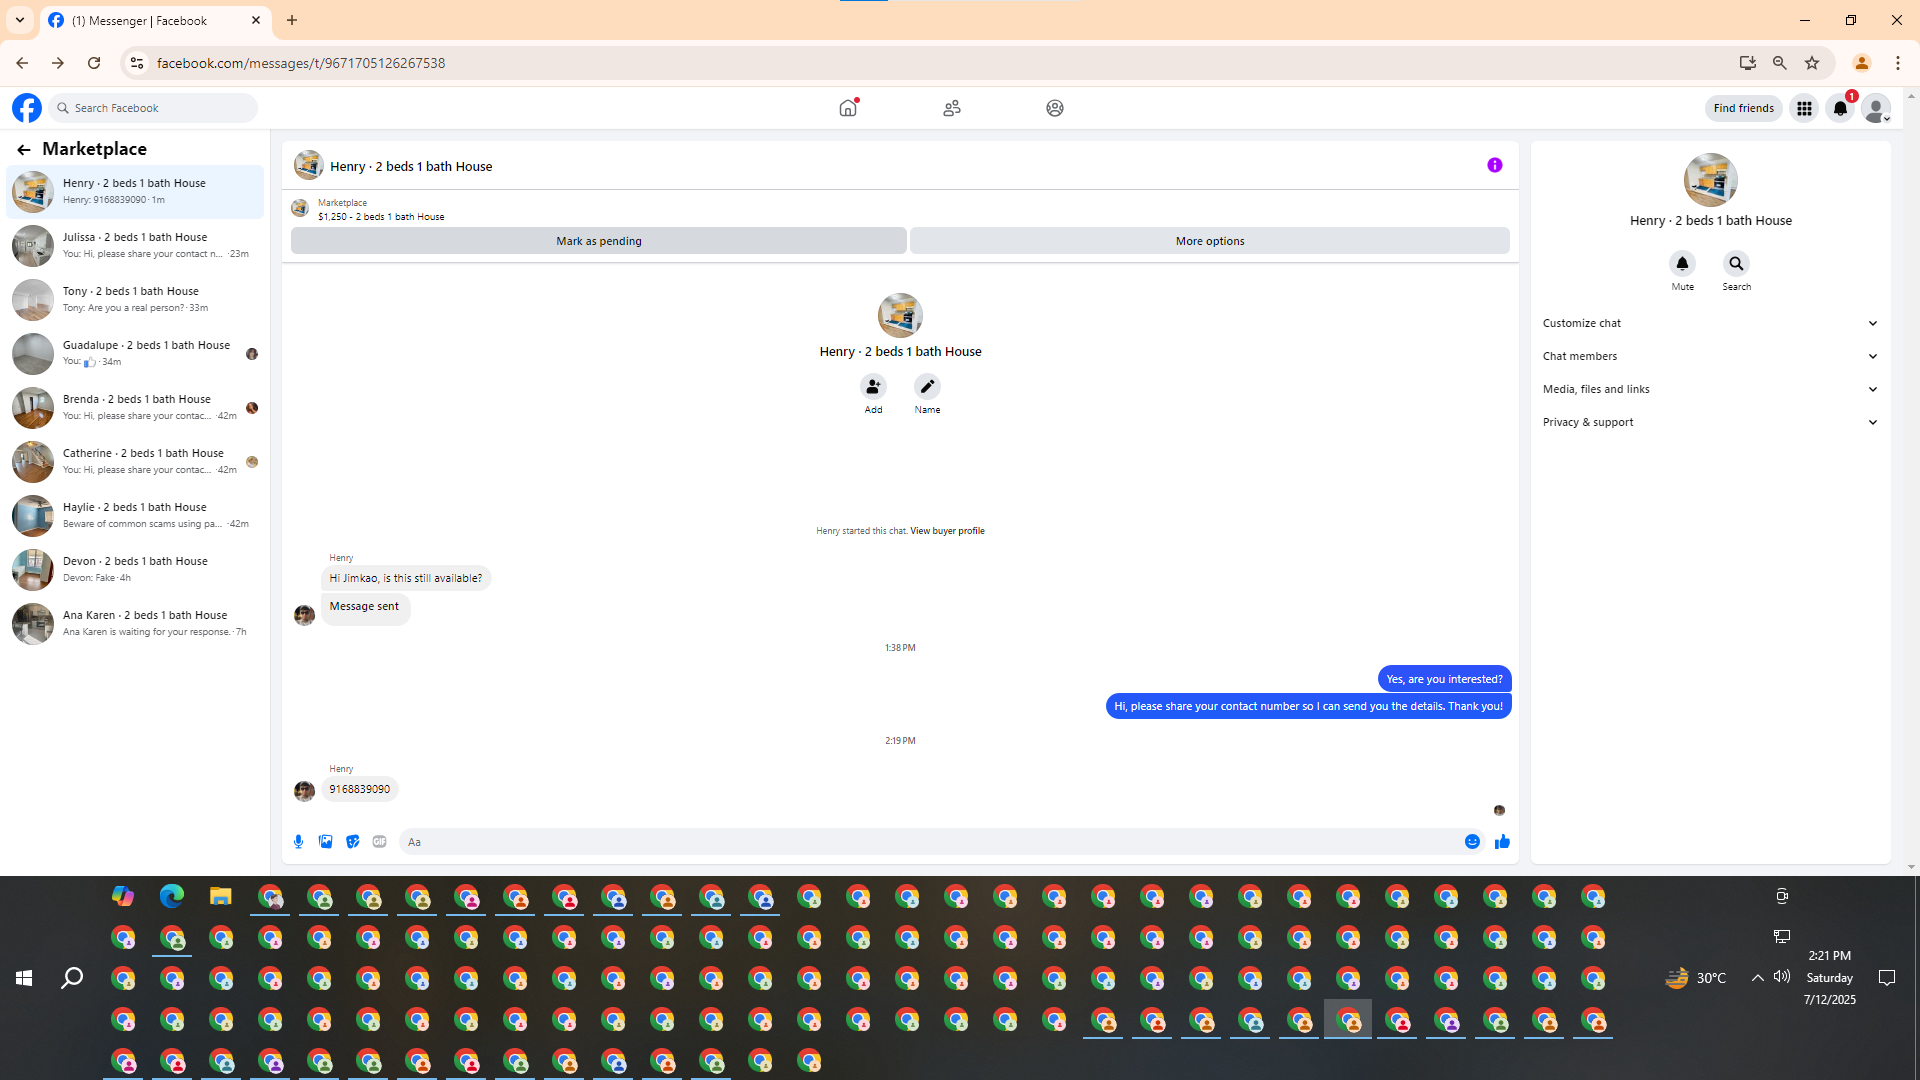Image resolution: width=1920 pixels, height=1080 pixels.
Task: Open the emoji picker in composer
Action: [1472, 842]
